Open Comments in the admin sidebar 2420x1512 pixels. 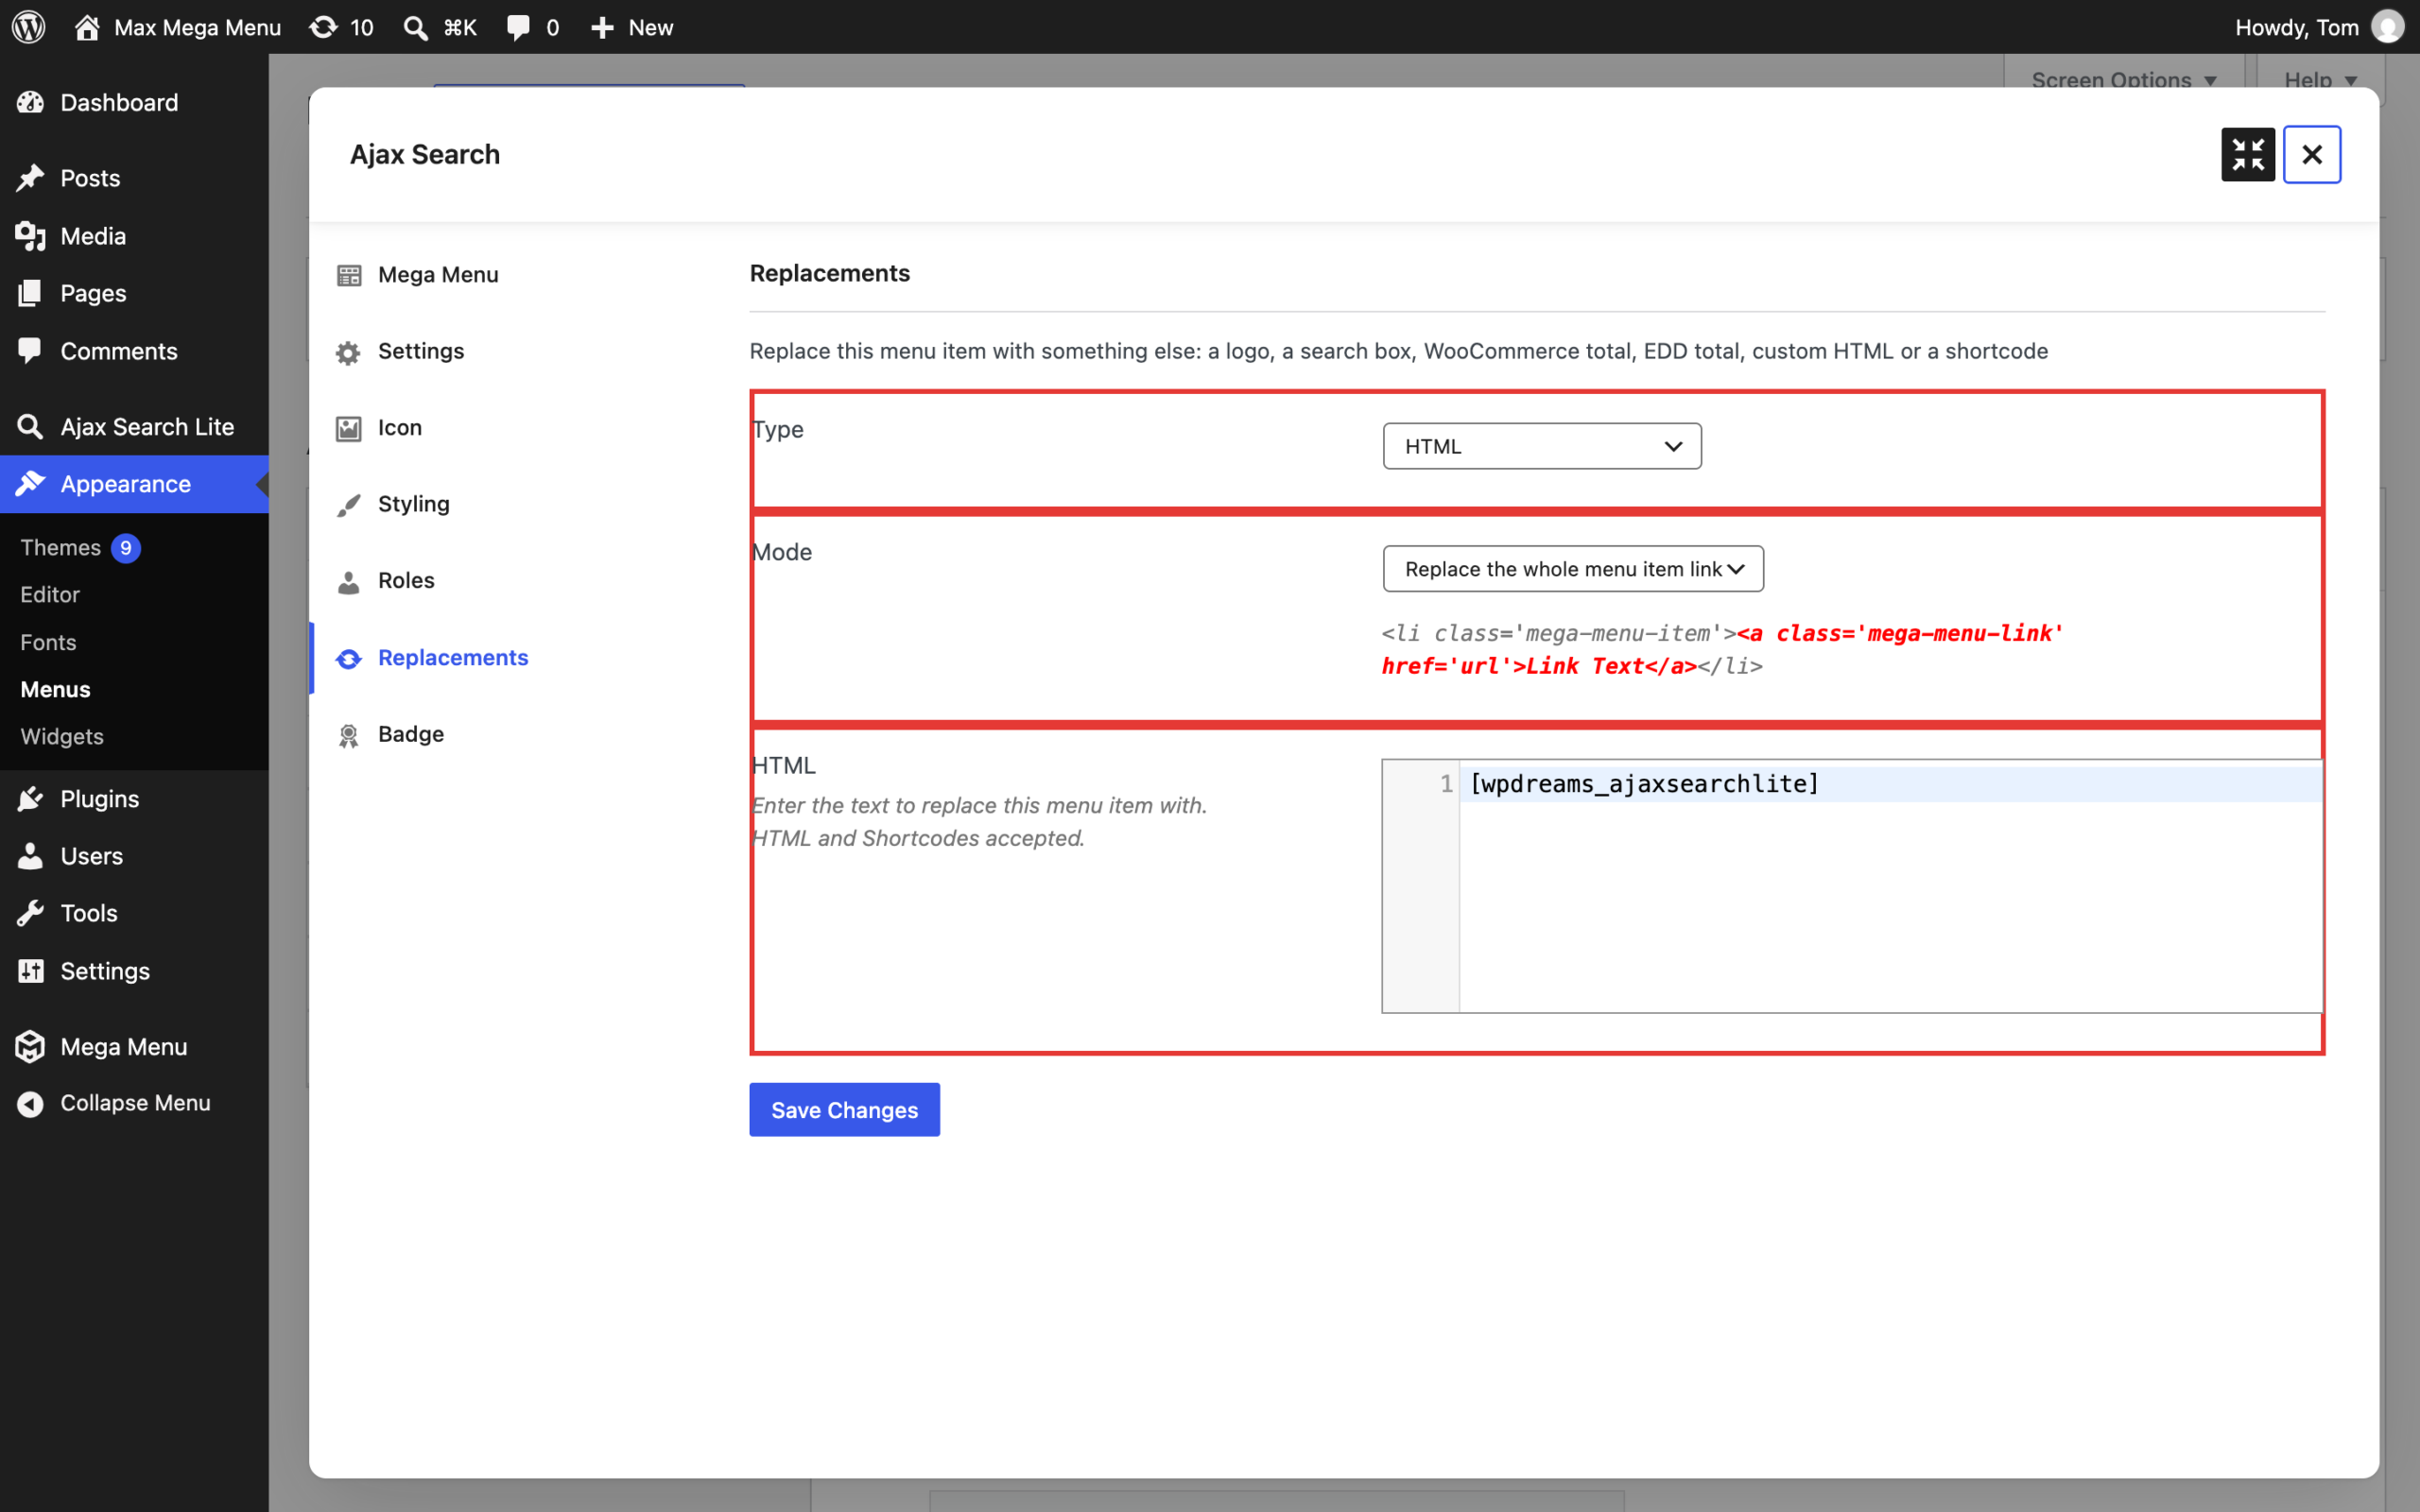pyautogui.click(x=134, y=351)
